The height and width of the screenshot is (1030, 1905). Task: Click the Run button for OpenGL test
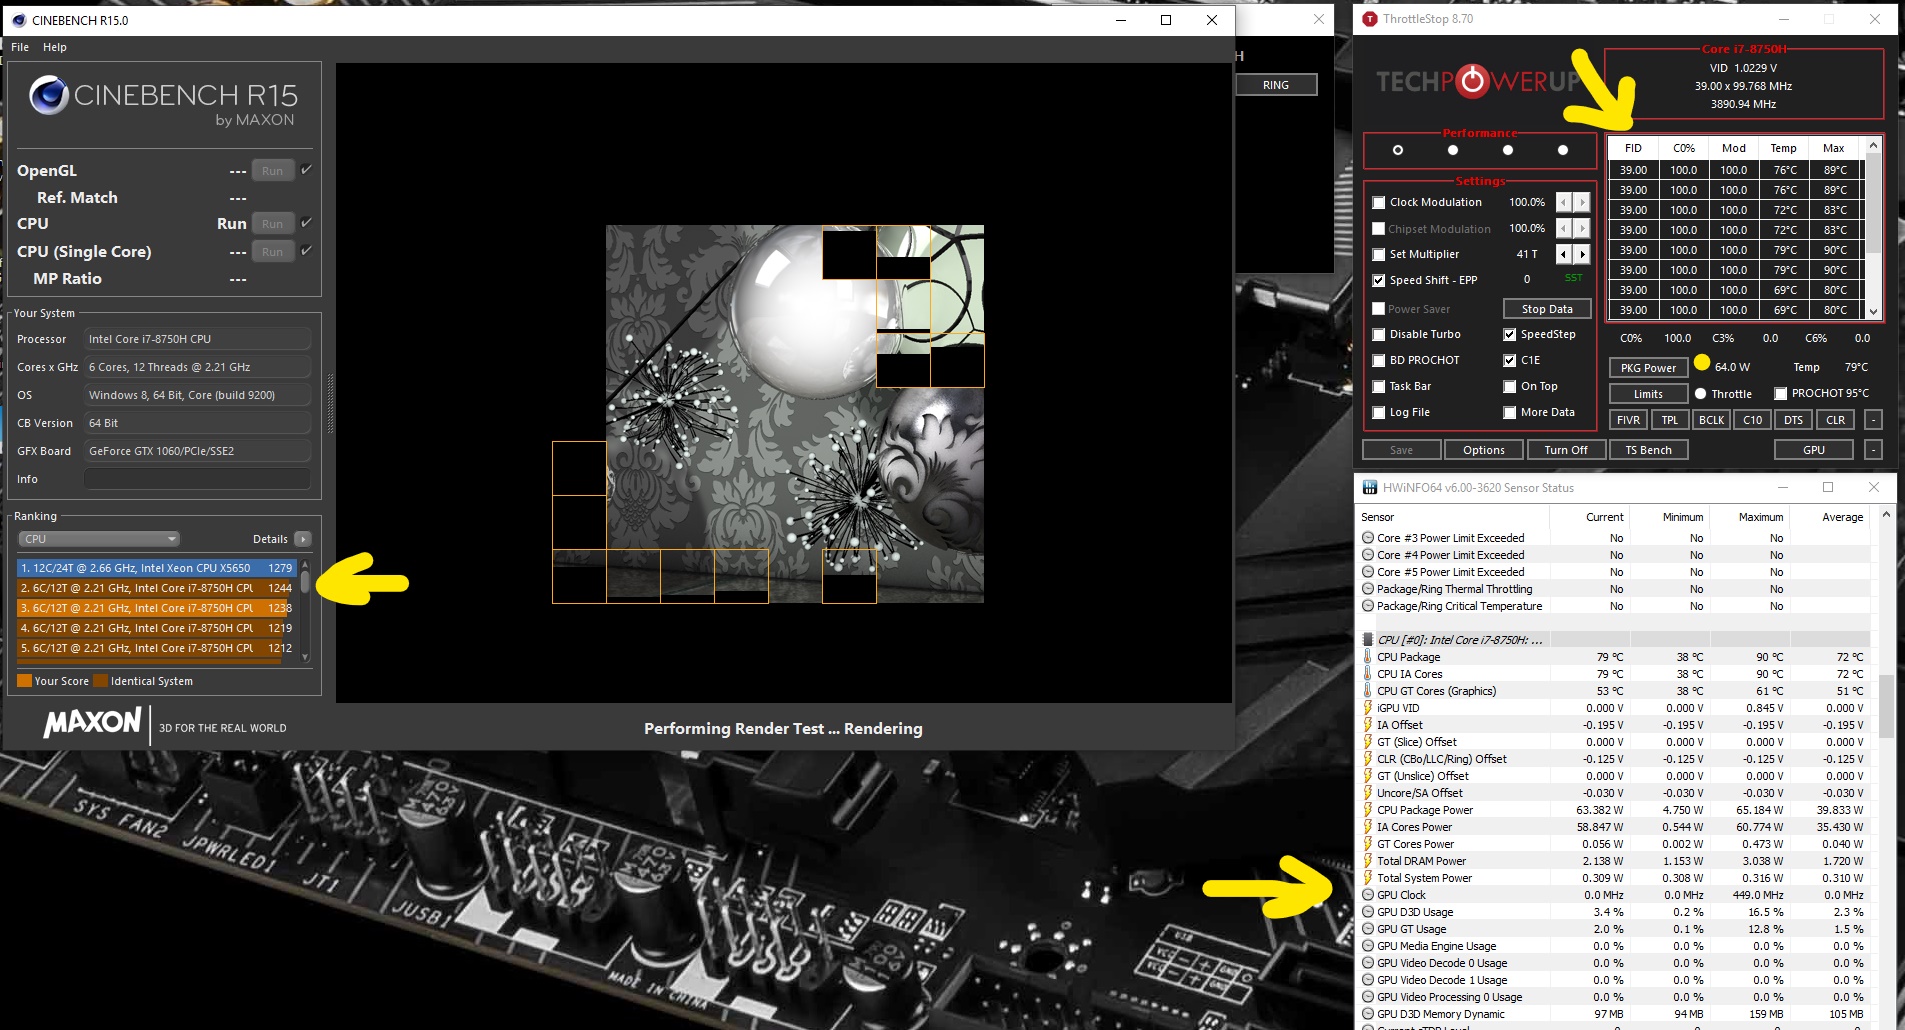coord(272,171)
